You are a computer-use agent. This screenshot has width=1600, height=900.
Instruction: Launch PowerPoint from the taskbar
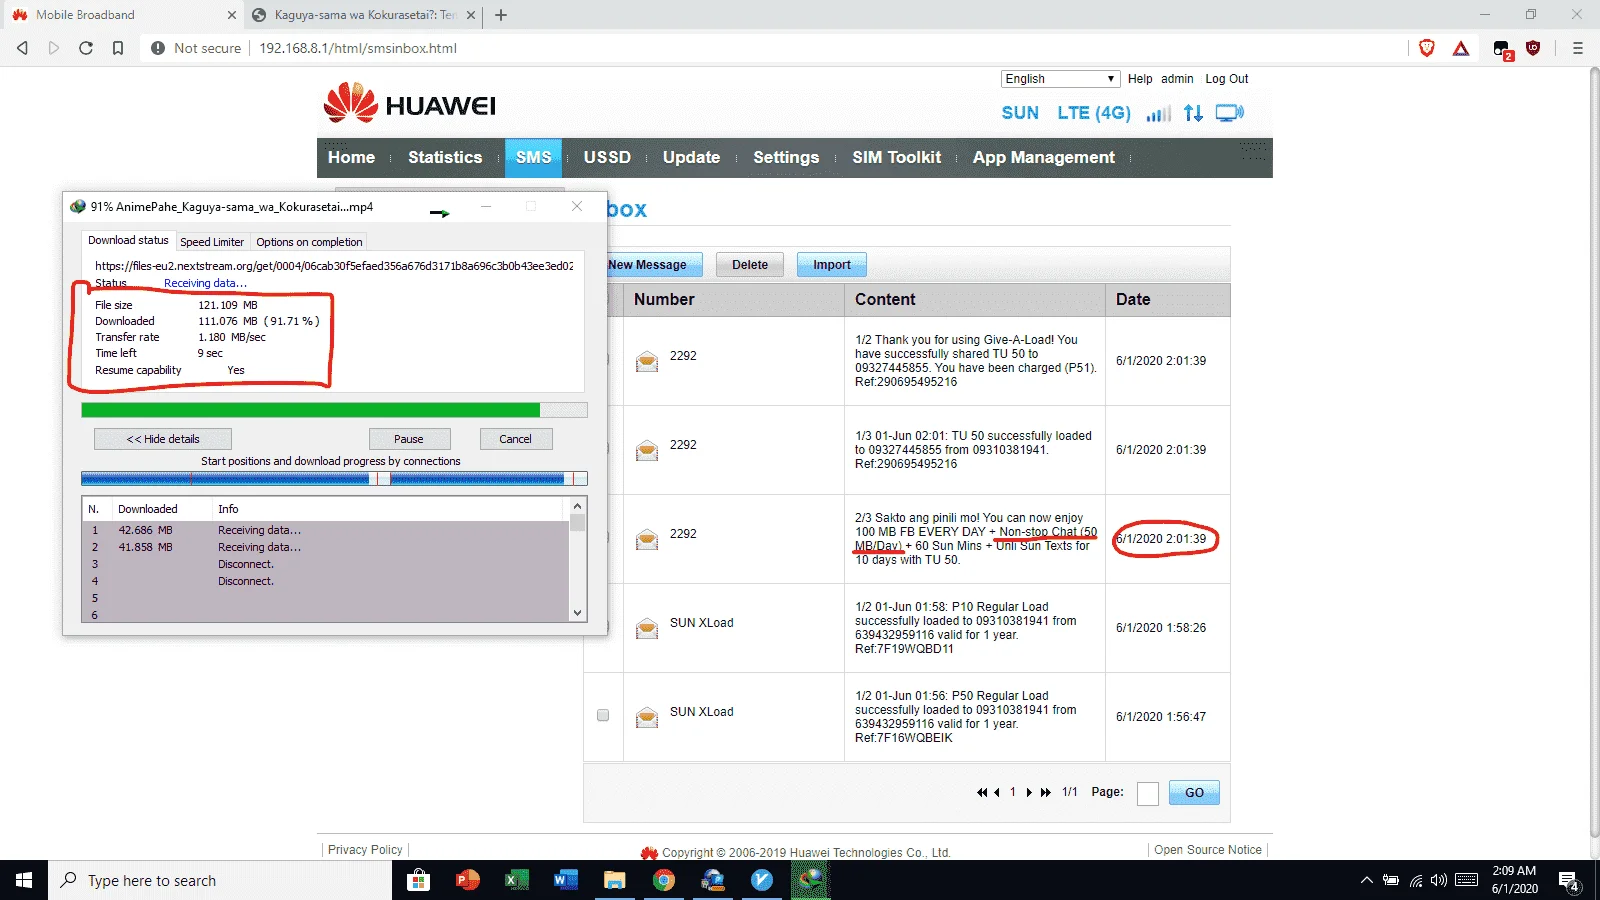[x=467, y=880]
